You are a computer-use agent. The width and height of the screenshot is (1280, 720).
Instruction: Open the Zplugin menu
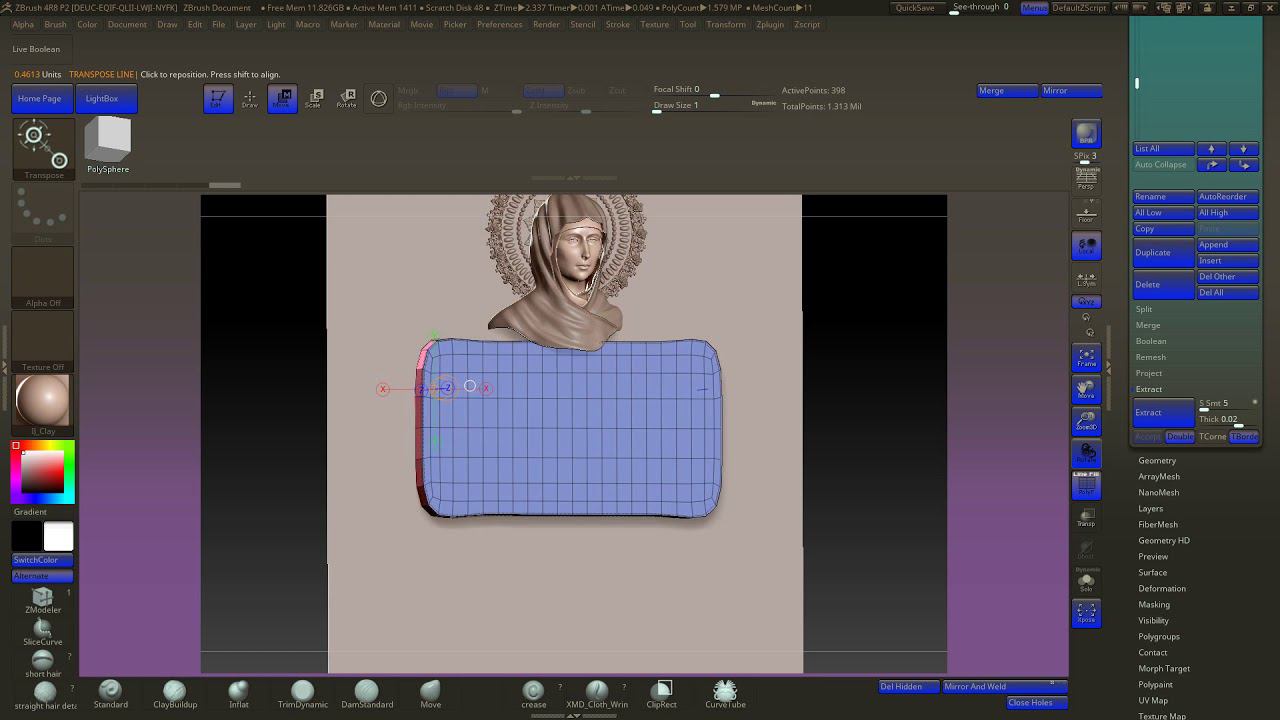point(770,24)
